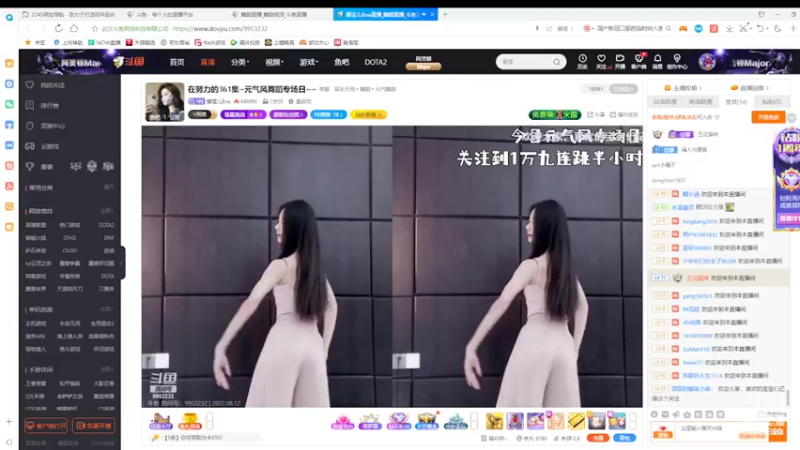800x450 pixels.
Task: Click the 开通贵族 orange button
Action: [768, 117]
